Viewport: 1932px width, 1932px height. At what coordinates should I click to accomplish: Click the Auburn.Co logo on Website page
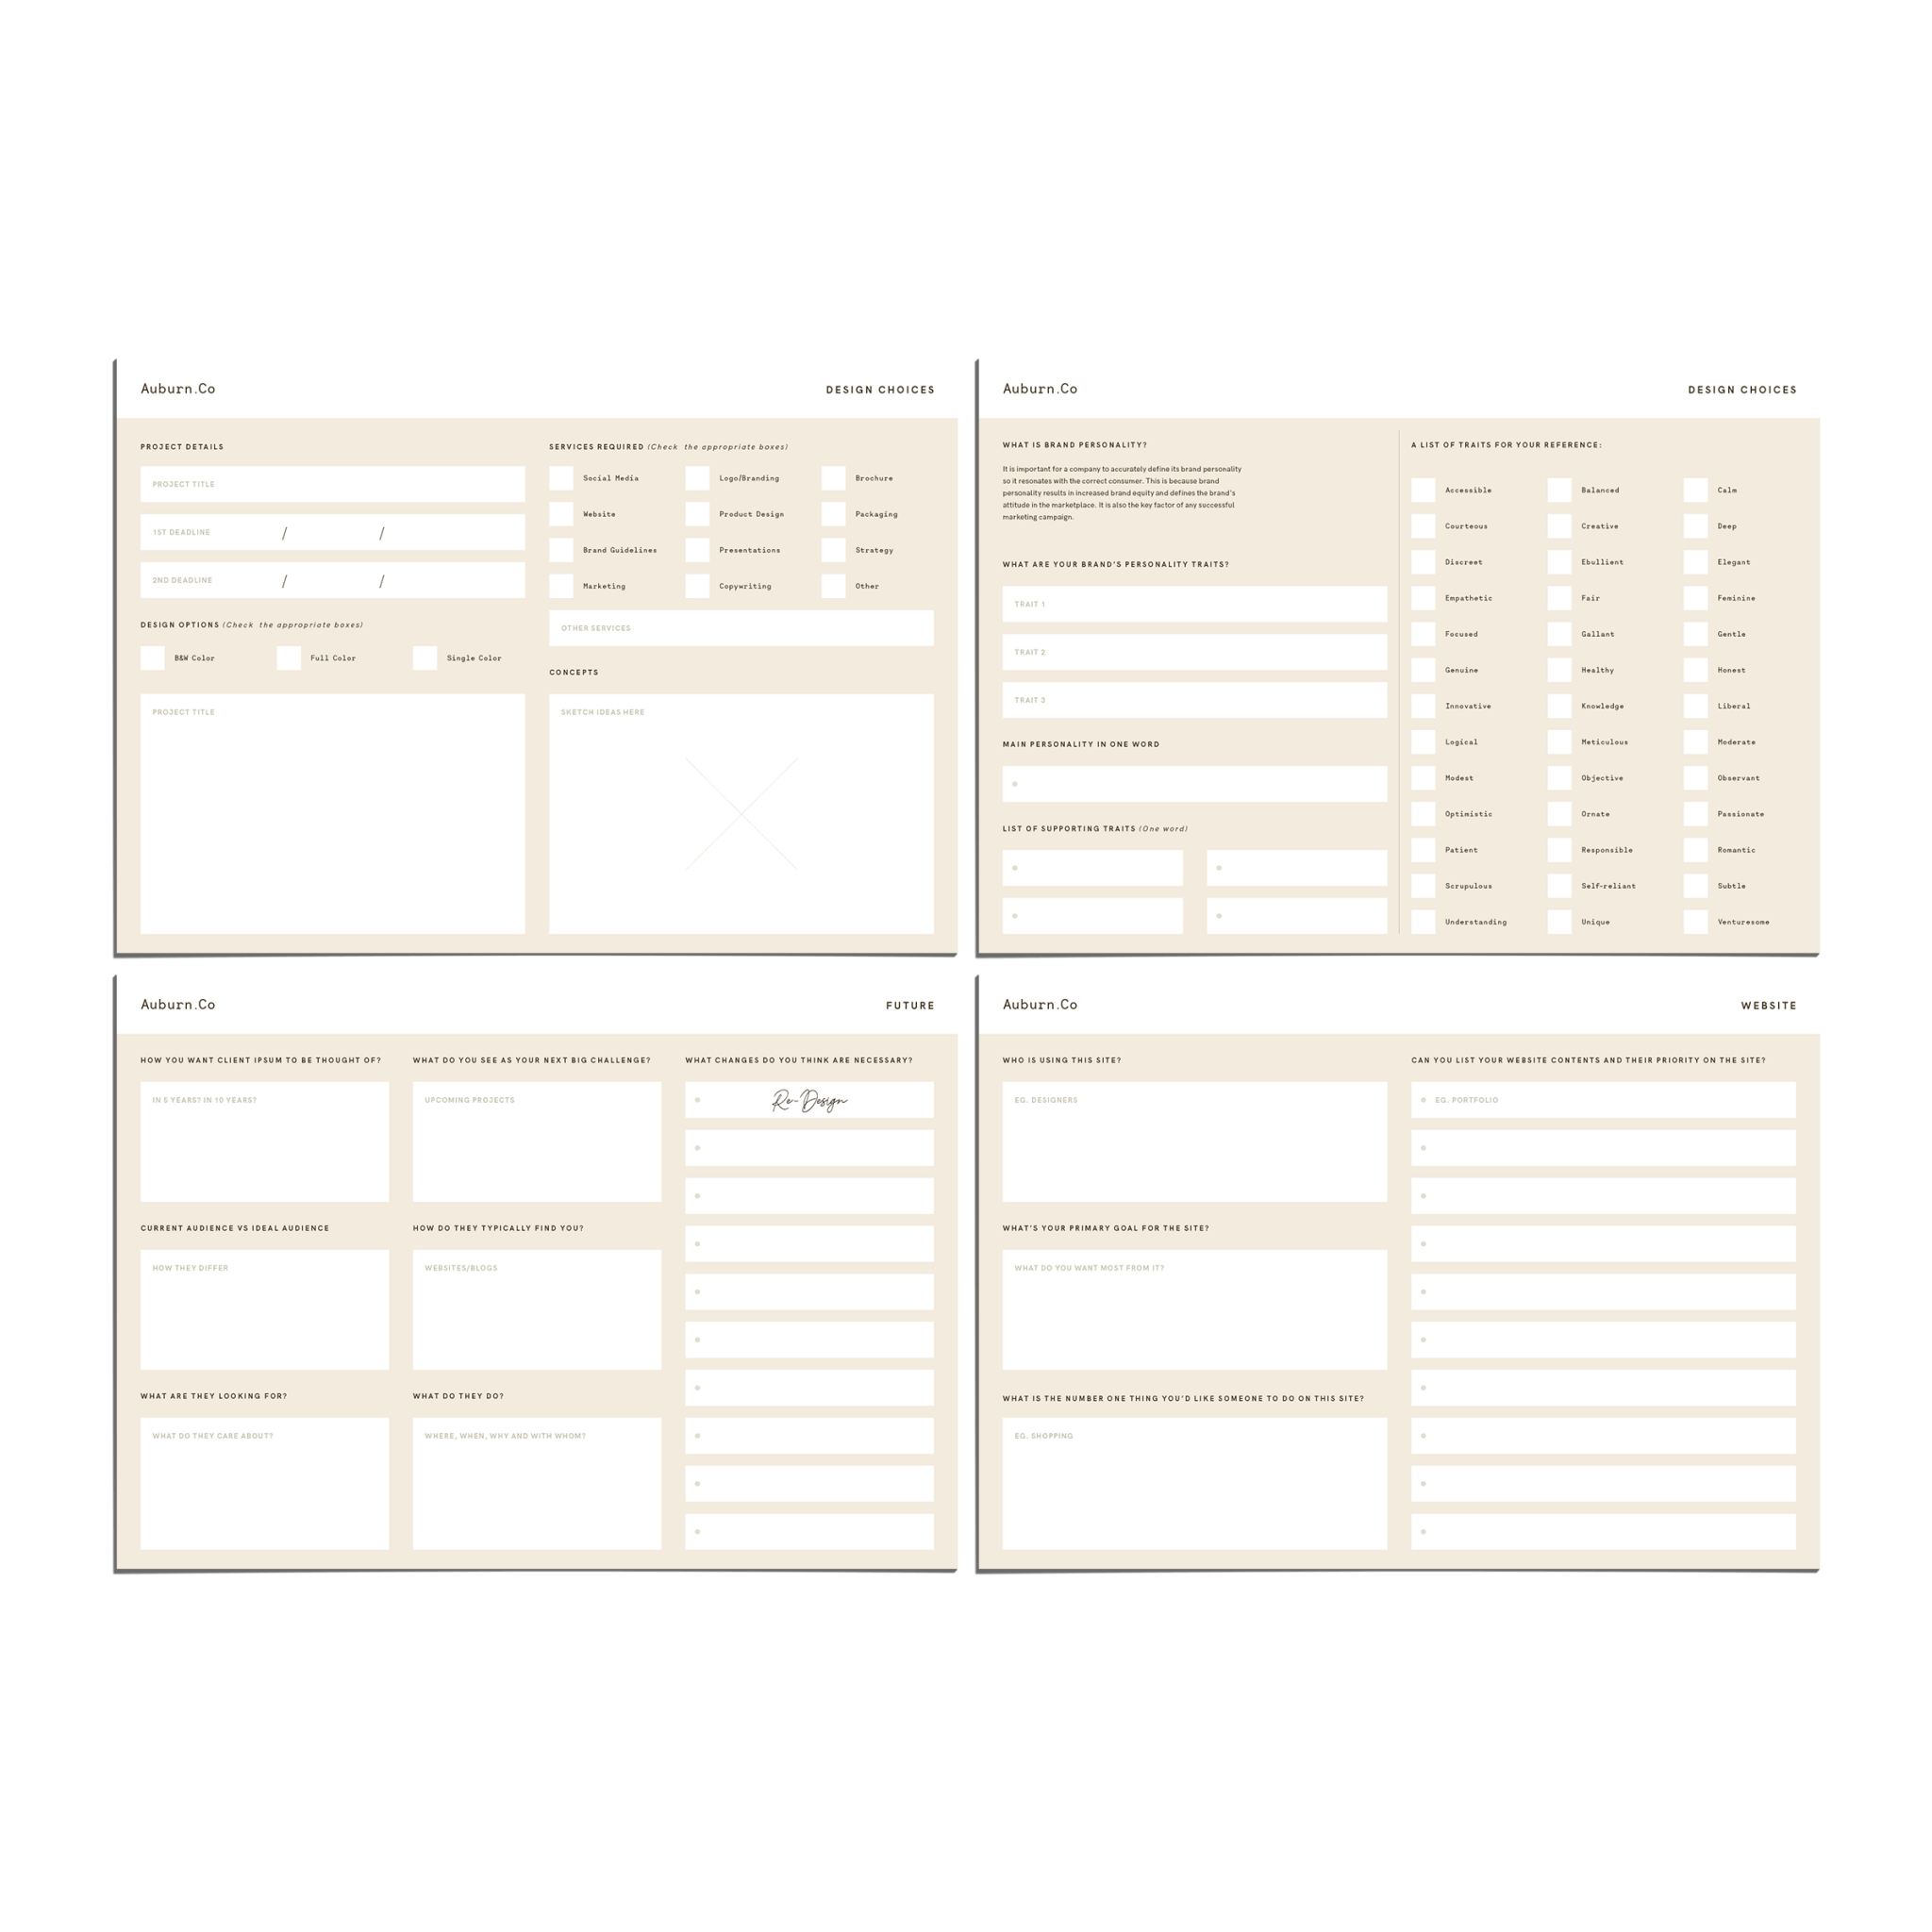[1049, 1003]
